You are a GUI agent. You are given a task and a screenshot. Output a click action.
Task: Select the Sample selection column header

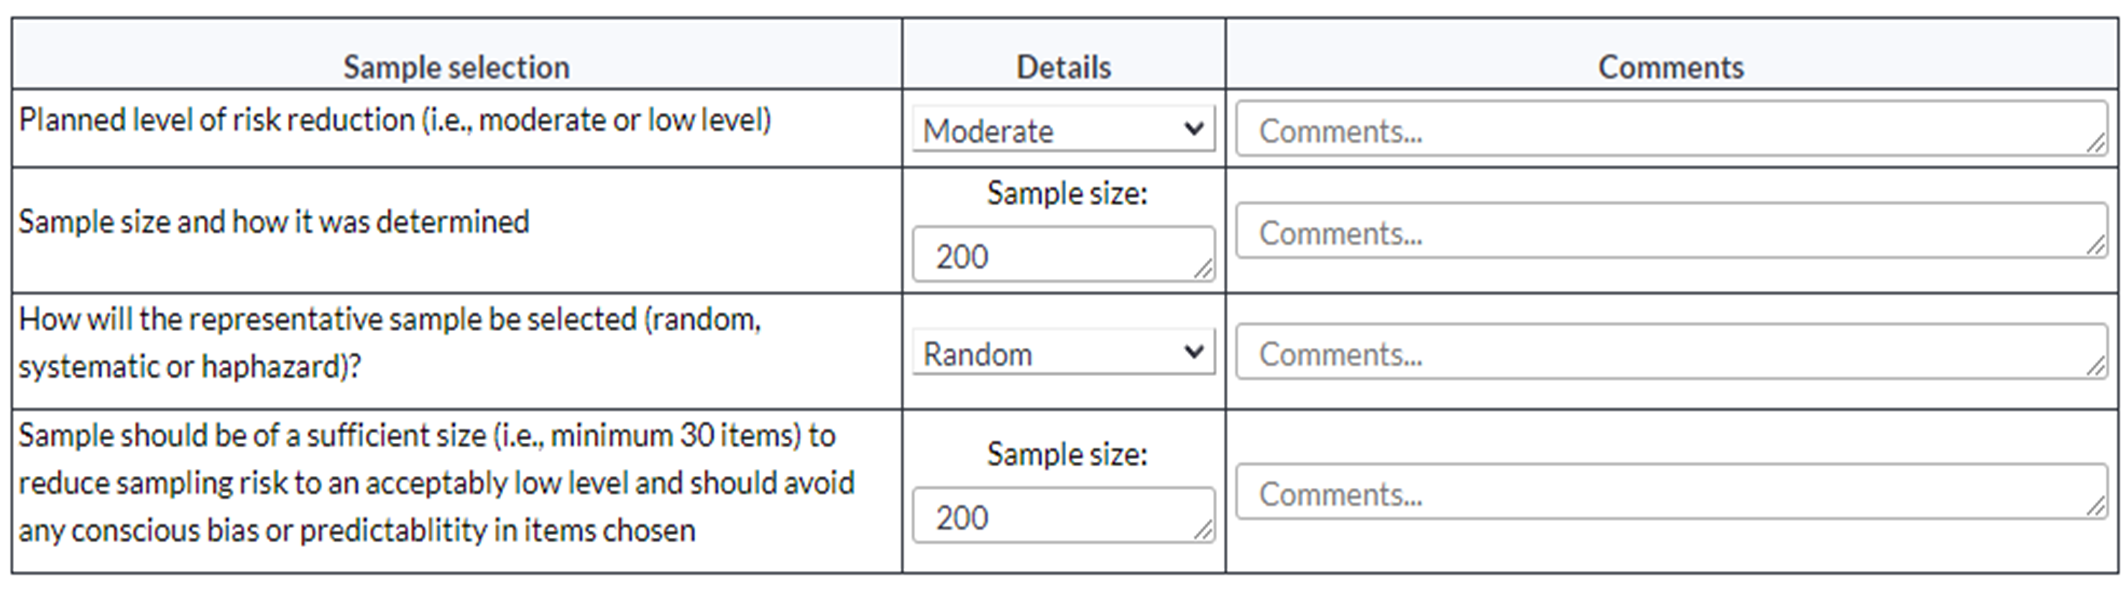[x=456, y=67]
